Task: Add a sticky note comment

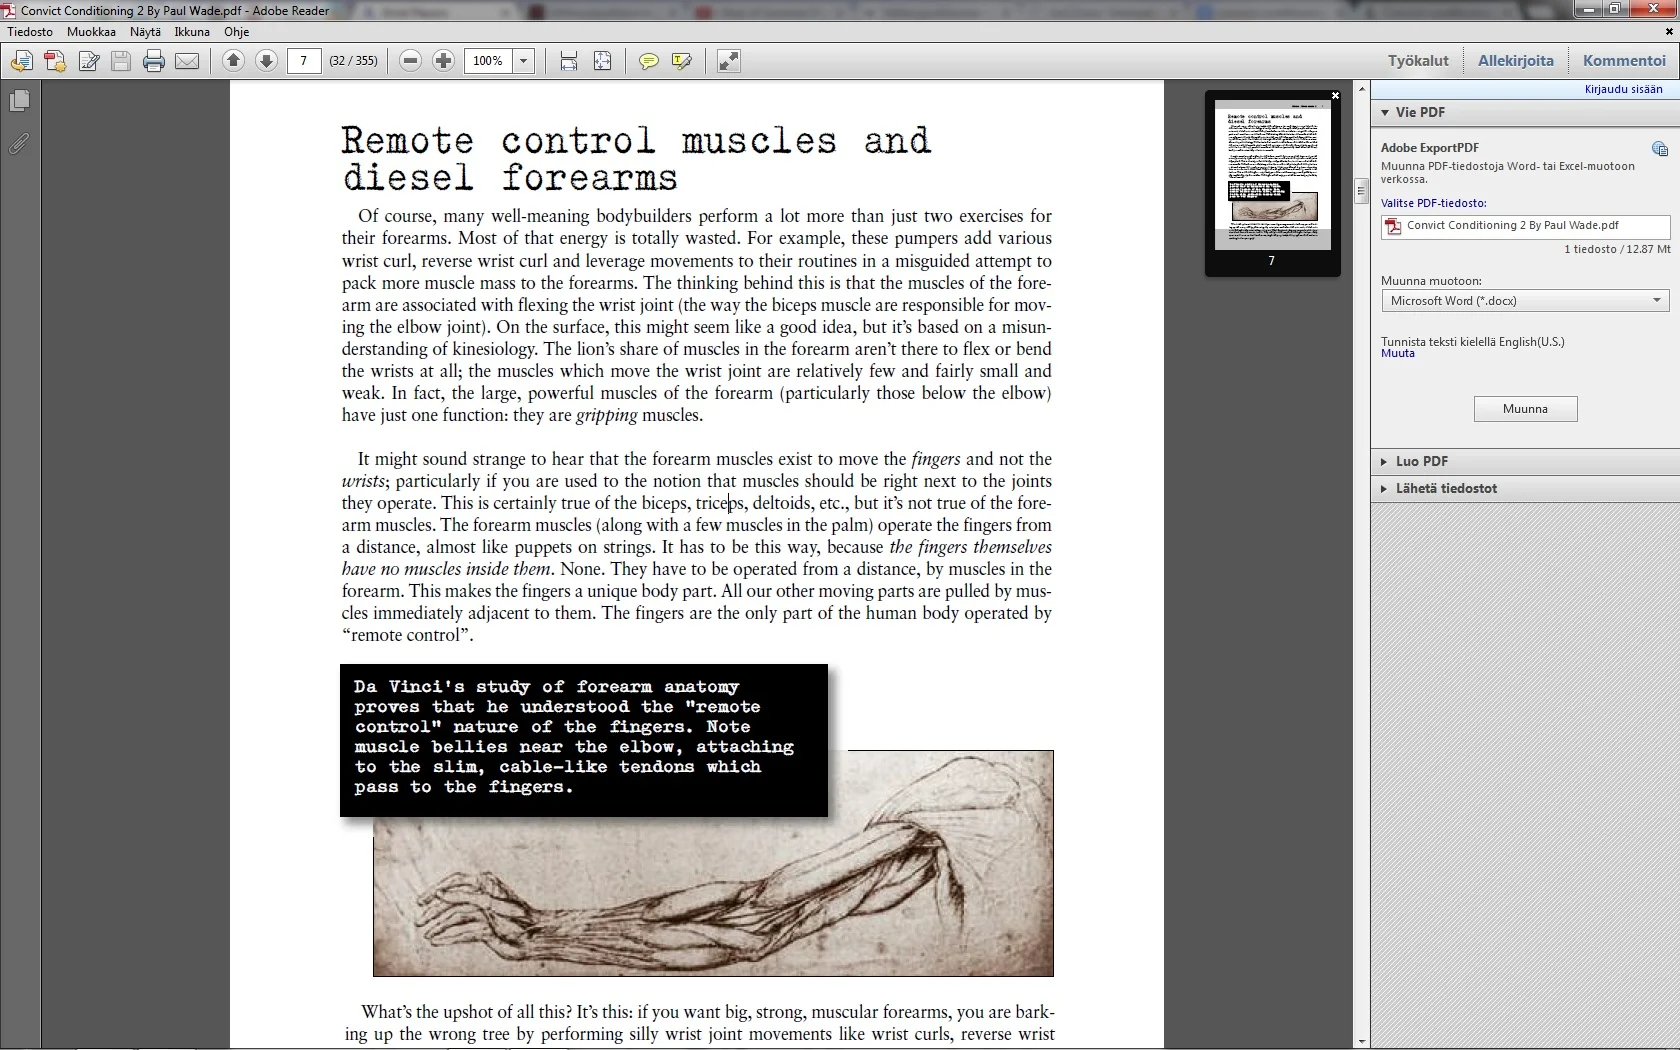Action: [648, 61]
